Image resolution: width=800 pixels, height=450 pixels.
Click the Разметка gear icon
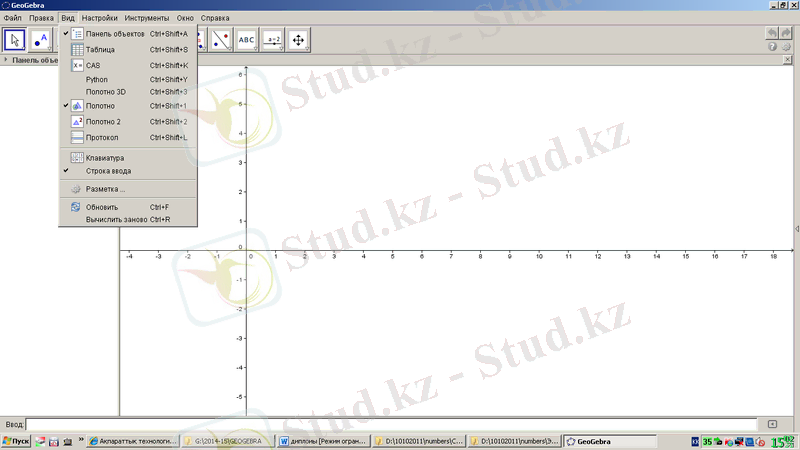pos(76,189)
